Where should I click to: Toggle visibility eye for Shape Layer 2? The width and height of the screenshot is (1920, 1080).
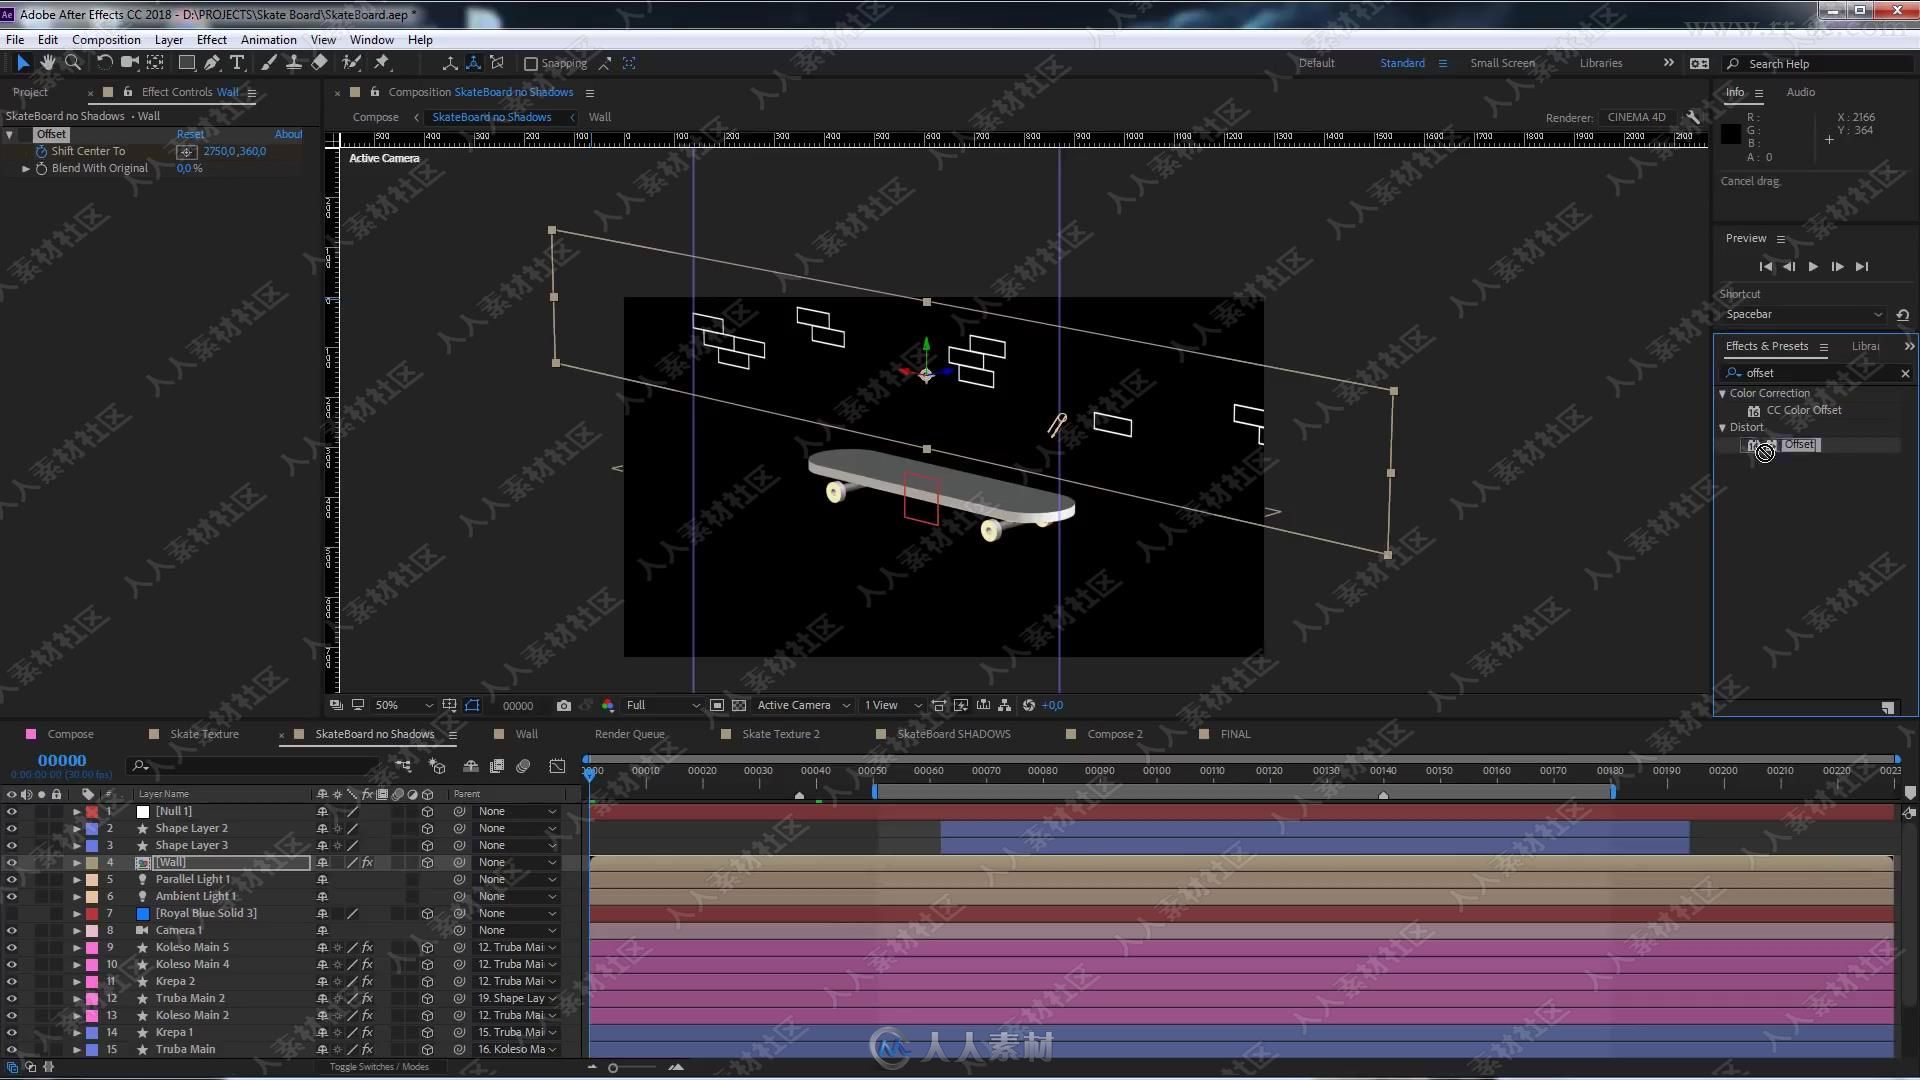click(11, 827)
